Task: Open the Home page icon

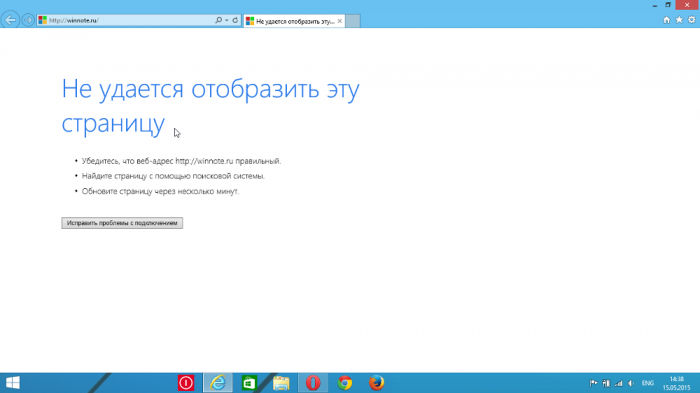Action: point(667,20)
